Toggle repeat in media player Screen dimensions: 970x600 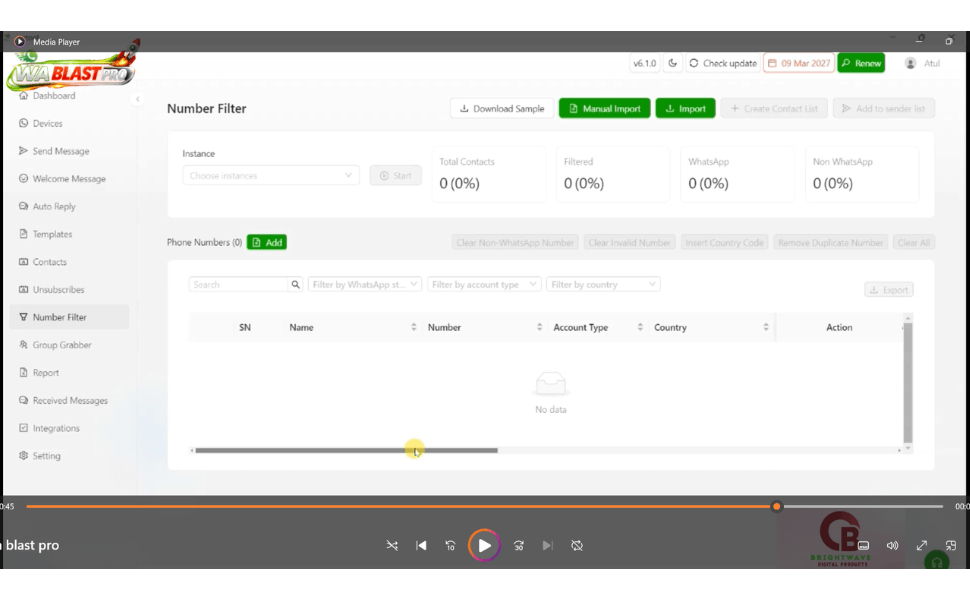click(577, 546)
